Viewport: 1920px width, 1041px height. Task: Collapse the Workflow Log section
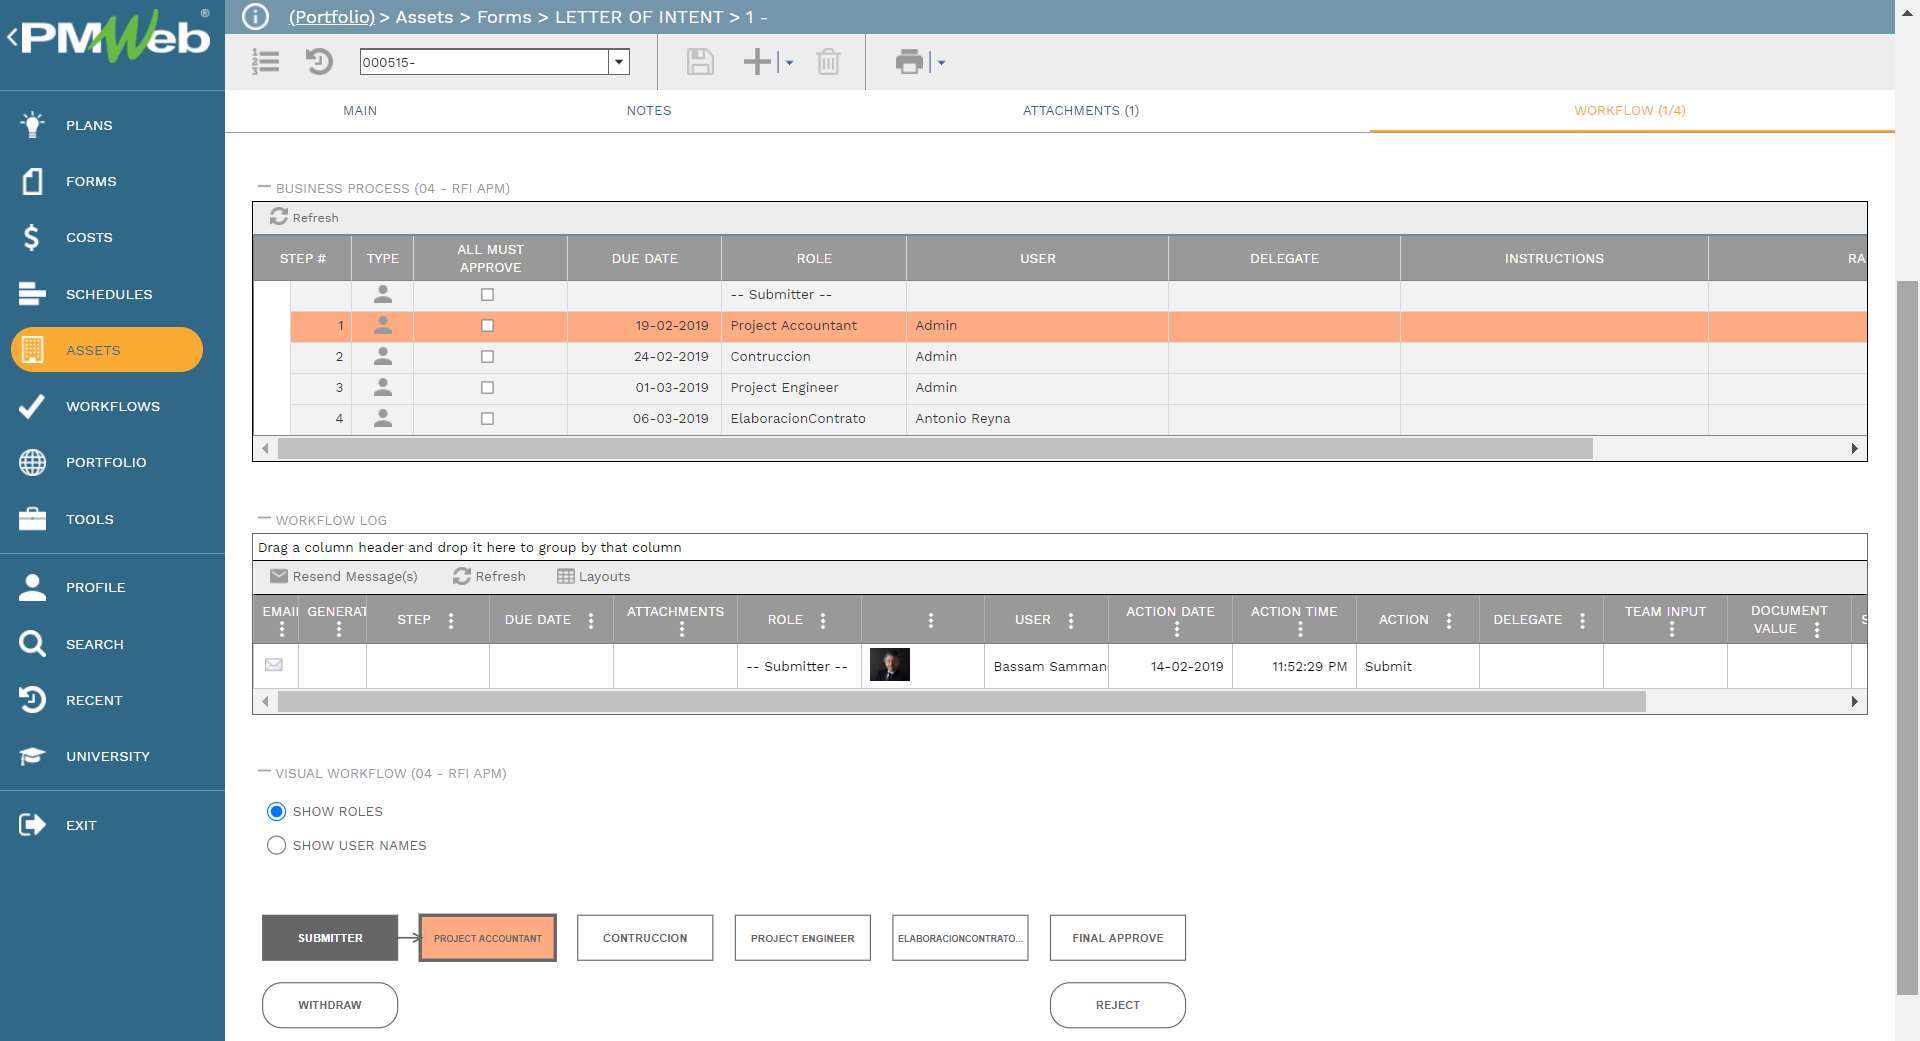click(264, 519)
